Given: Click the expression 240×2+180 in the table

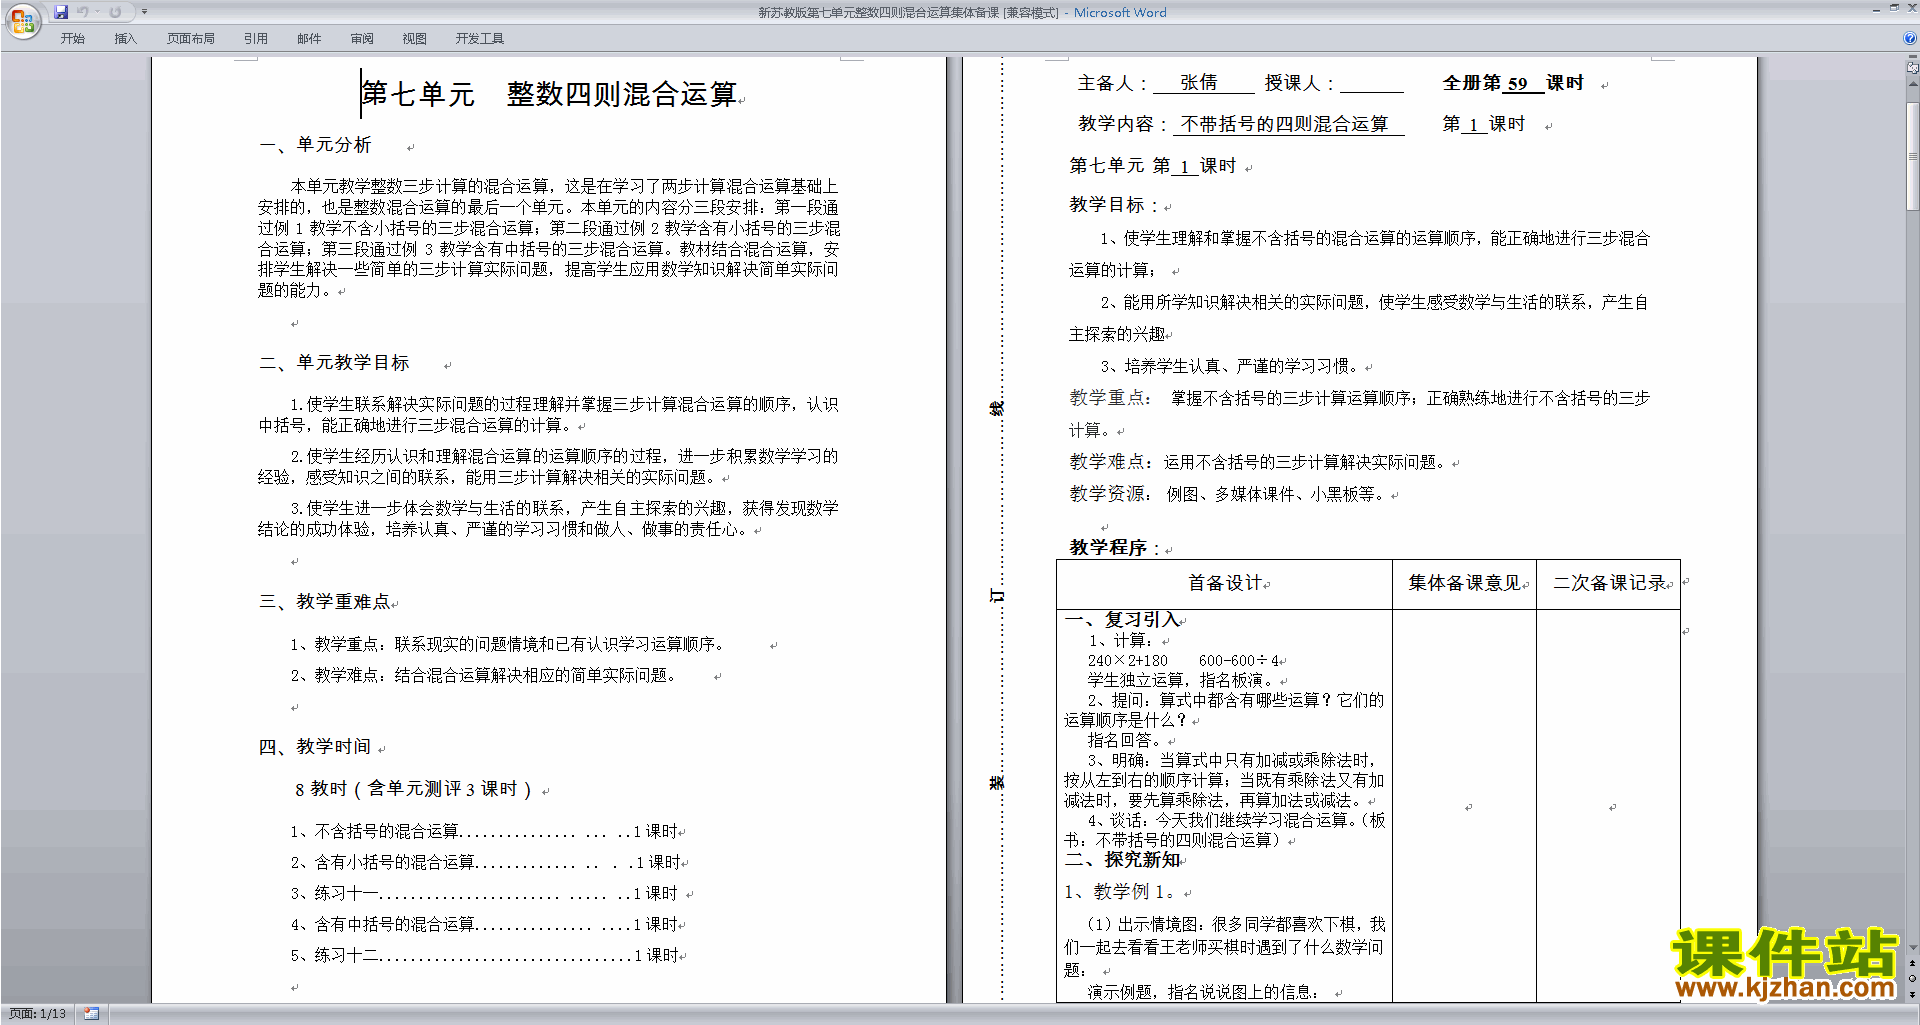Looking at the screenshot, I should click(x=1127, y=661).
